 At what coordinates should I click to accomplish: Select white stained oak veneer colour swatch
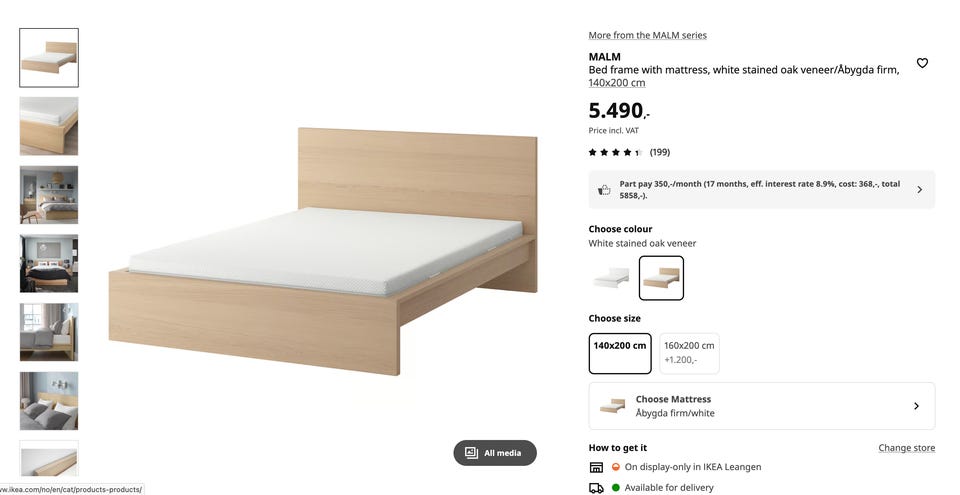click(661, 278)
